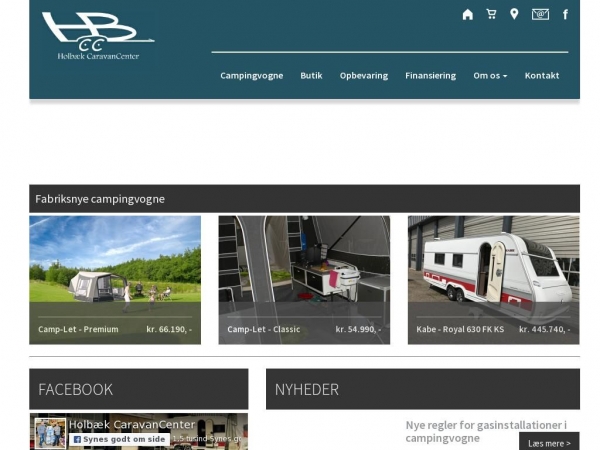The image size is (600, 450).
Task: Click the Holbæk CaravanCenter logo
Action: coord(98,36)
